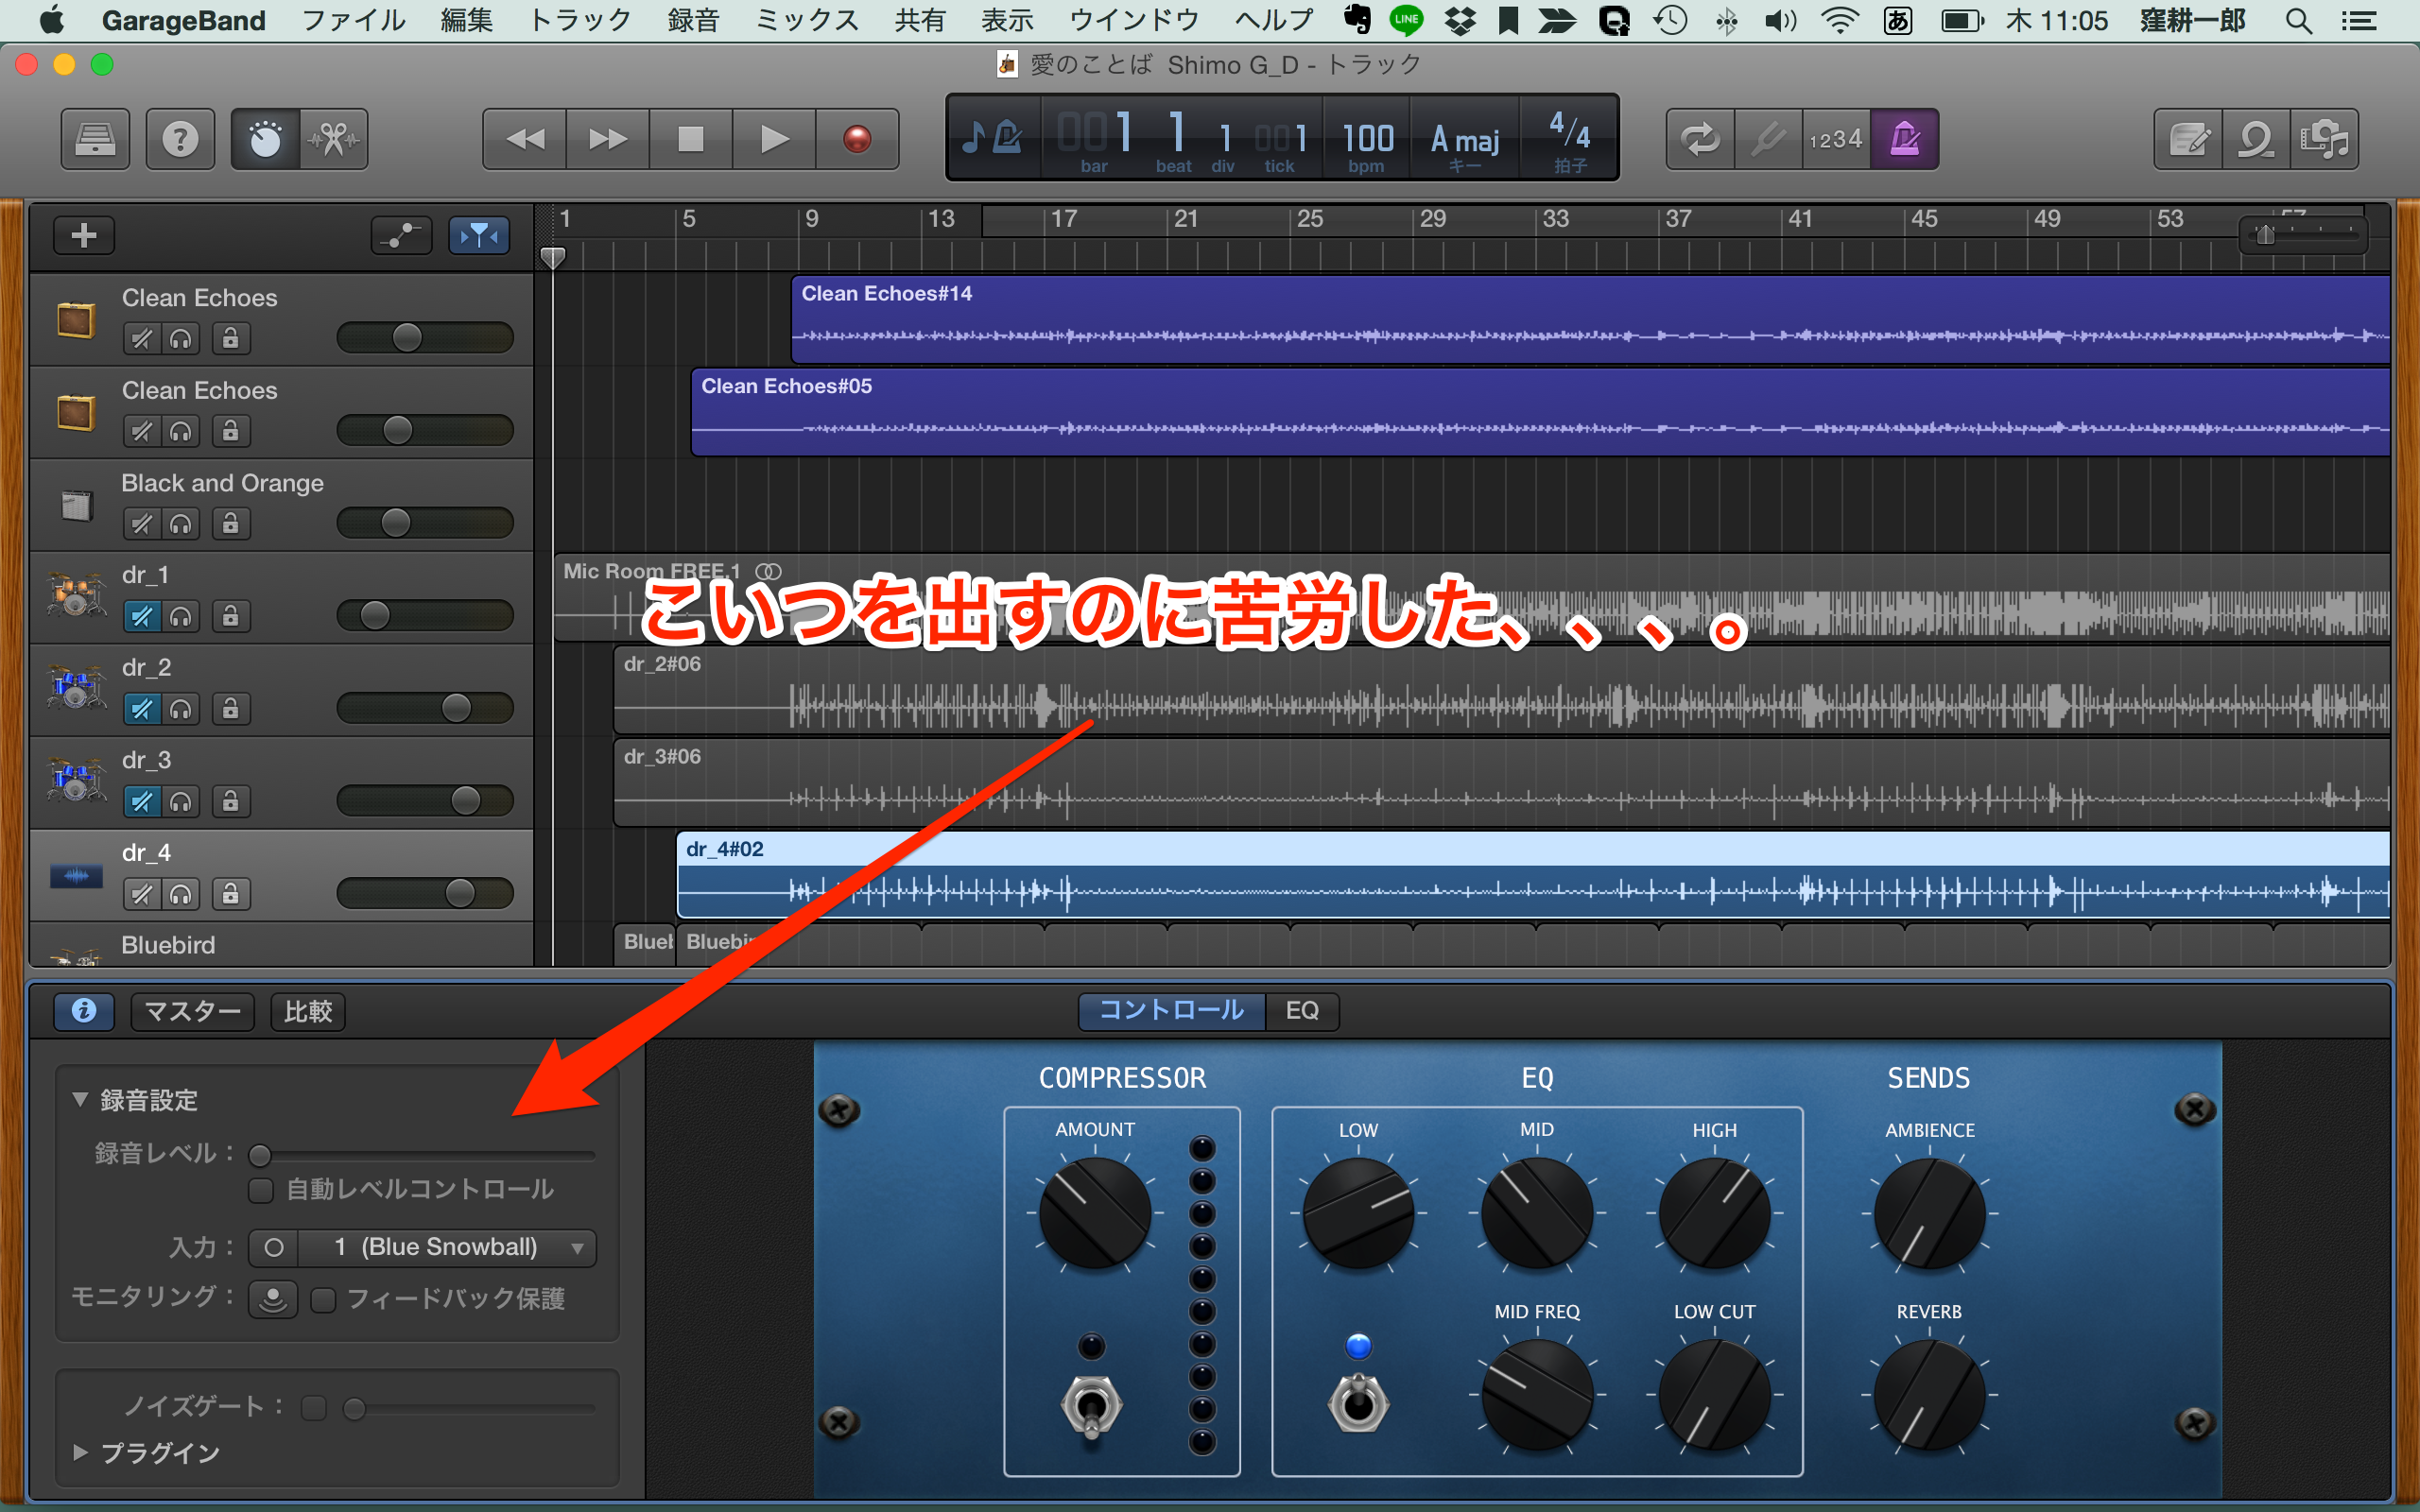Click the Master button
Viewport: 2420px width, 1512px height.
pyautogui.click(x=192, y=1011)
